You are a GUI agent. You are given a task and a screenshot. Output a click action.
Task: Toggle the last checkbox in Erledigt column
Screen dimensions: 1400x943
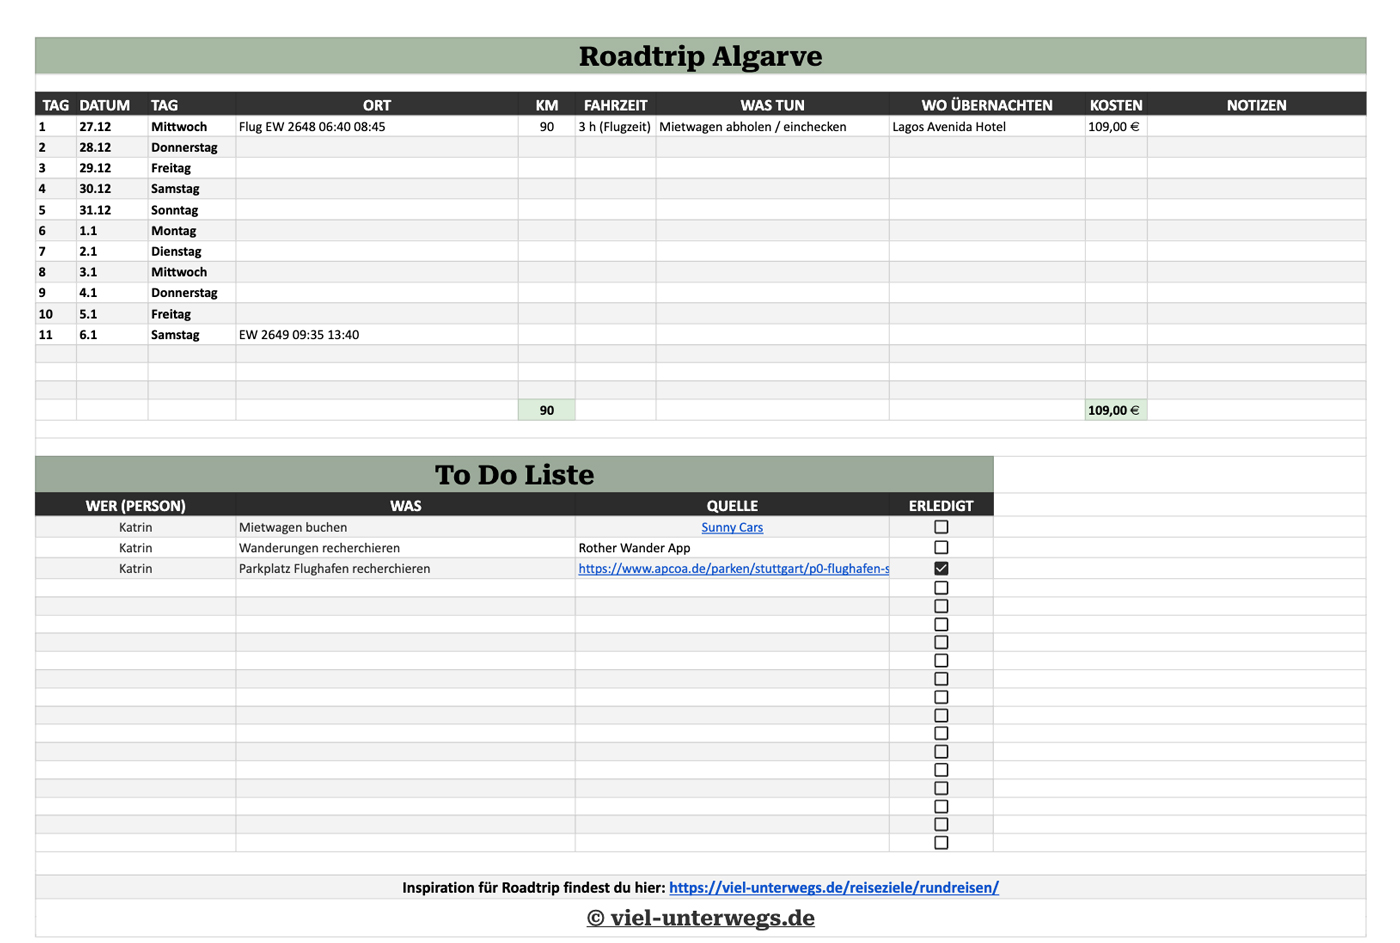(941, 843)
